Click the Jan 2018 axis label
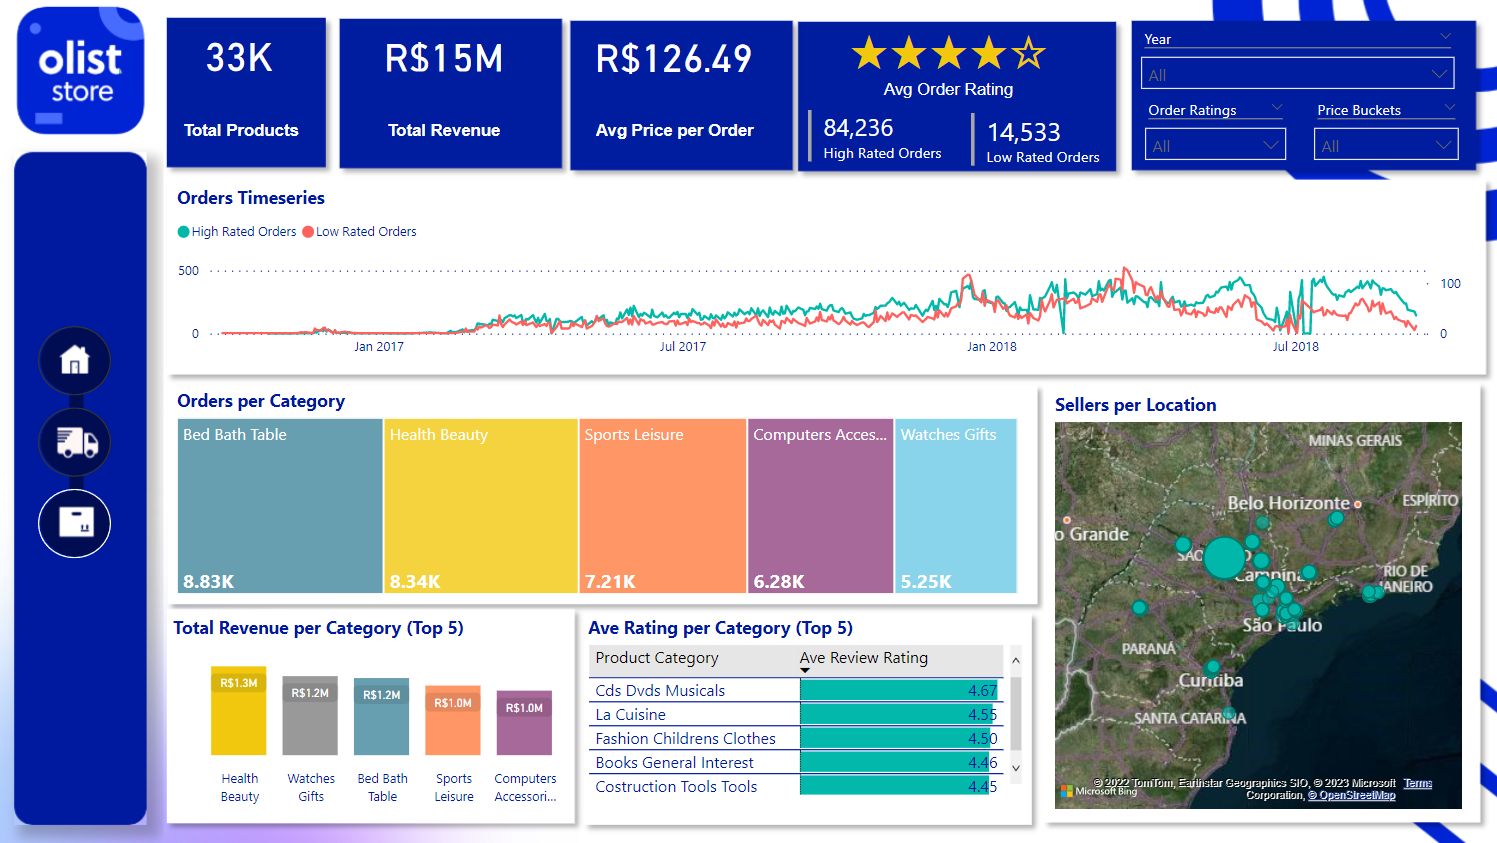The width and height of the screenshot is (1497, 843). coord(991,347)
